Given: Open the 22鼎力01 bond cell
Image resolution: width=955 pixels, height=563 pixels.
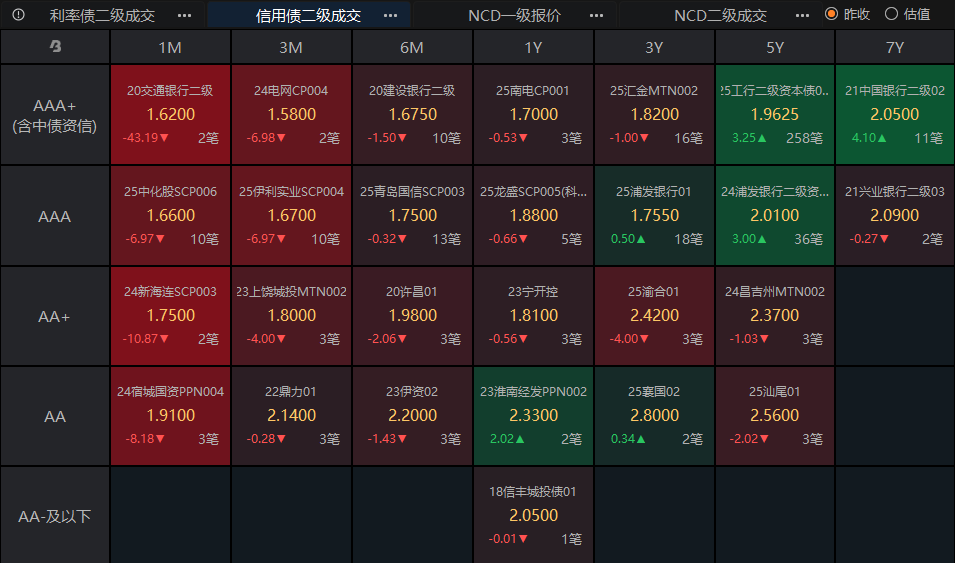Looking at the screenshot, I should [x=291, y=416].
